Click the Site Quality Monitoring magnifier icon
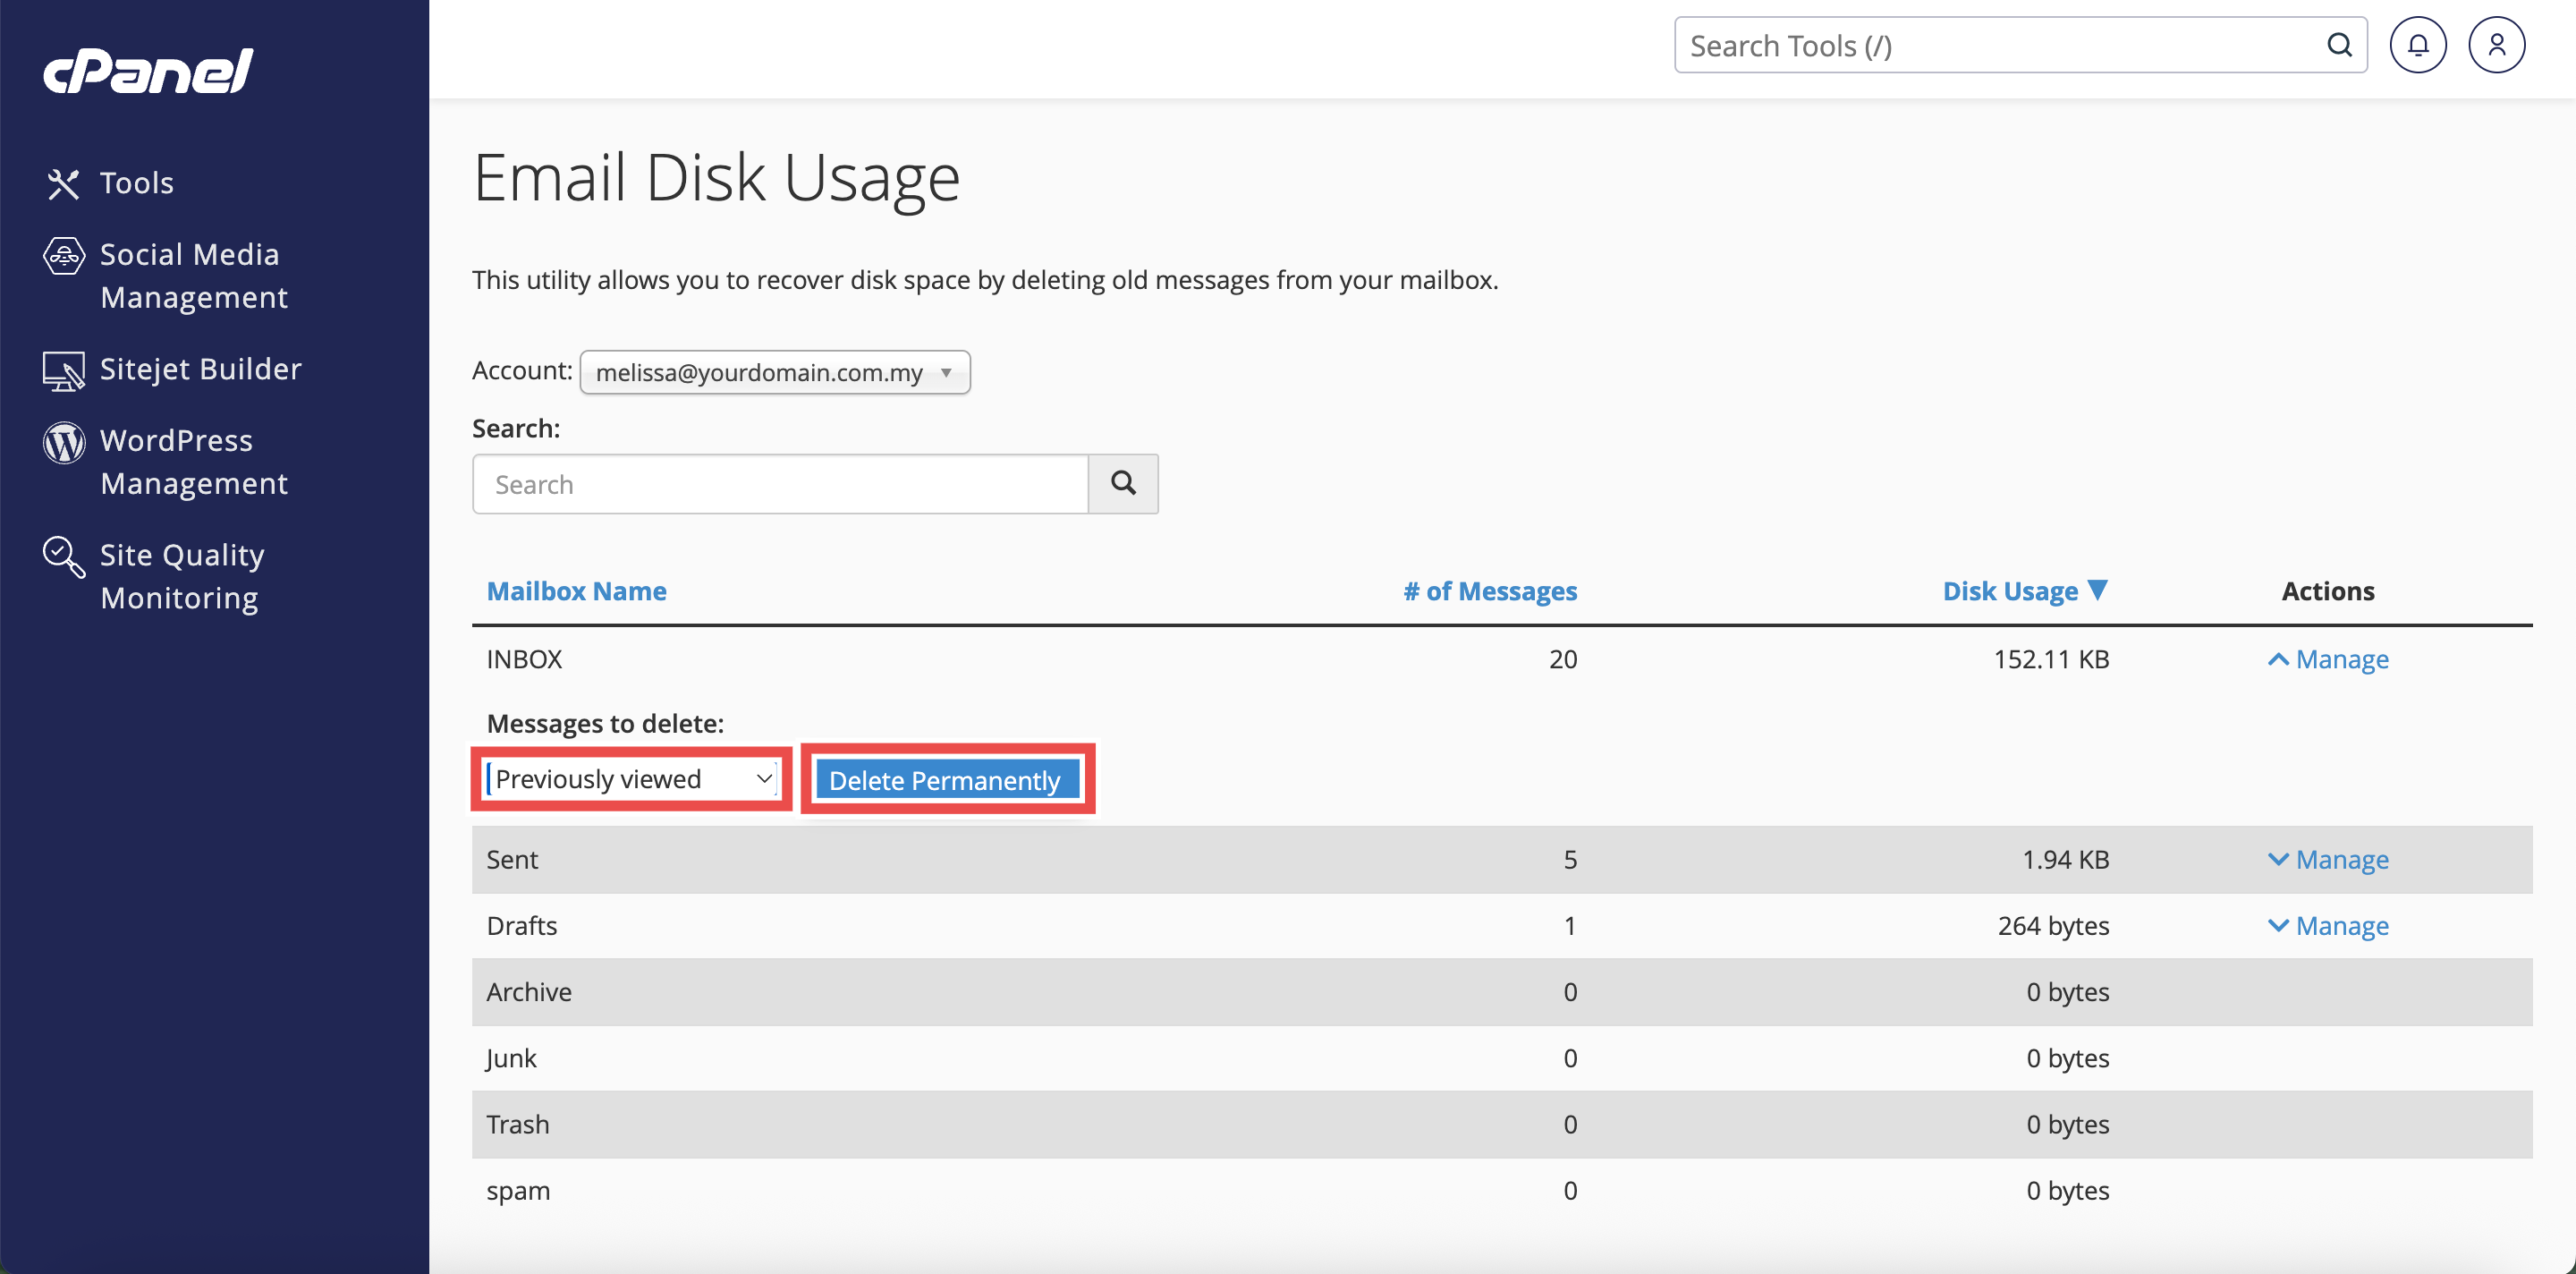 pos(63,557)
